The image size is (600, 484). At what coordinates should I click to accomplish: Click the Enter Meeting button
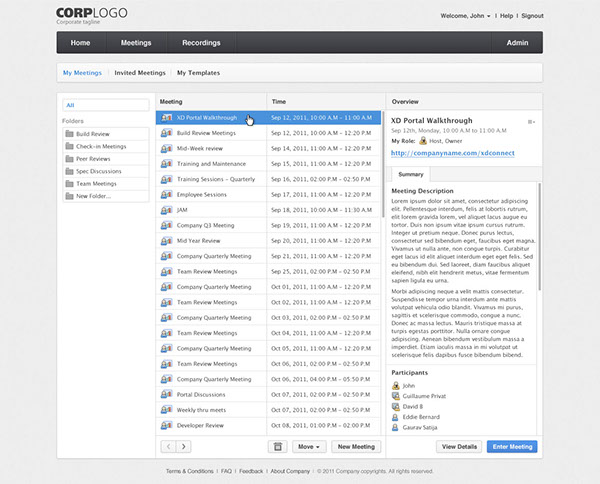[x=512, y=447]
